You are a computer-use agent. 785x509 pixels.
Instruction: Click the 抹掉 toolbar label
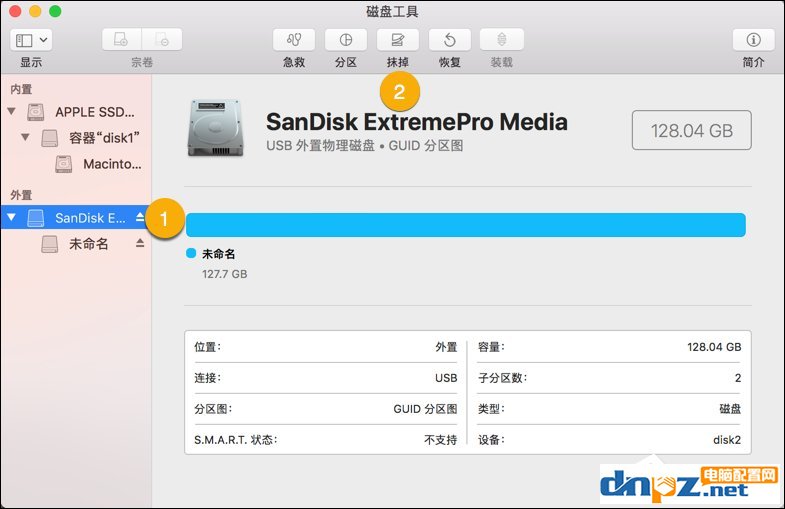(x=398, y=63)
